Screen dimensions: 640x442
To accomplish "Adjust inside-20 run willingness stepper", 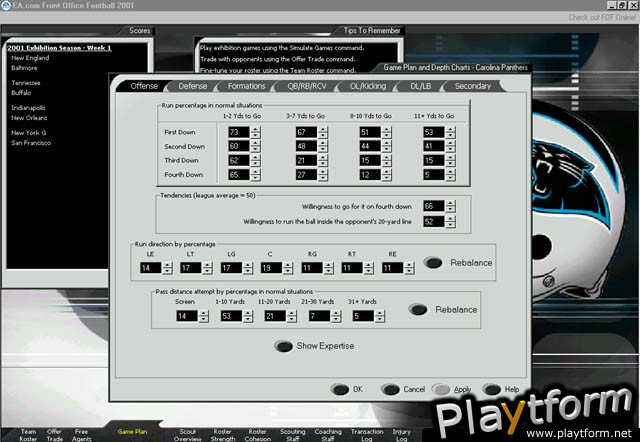I will point(450,222).
